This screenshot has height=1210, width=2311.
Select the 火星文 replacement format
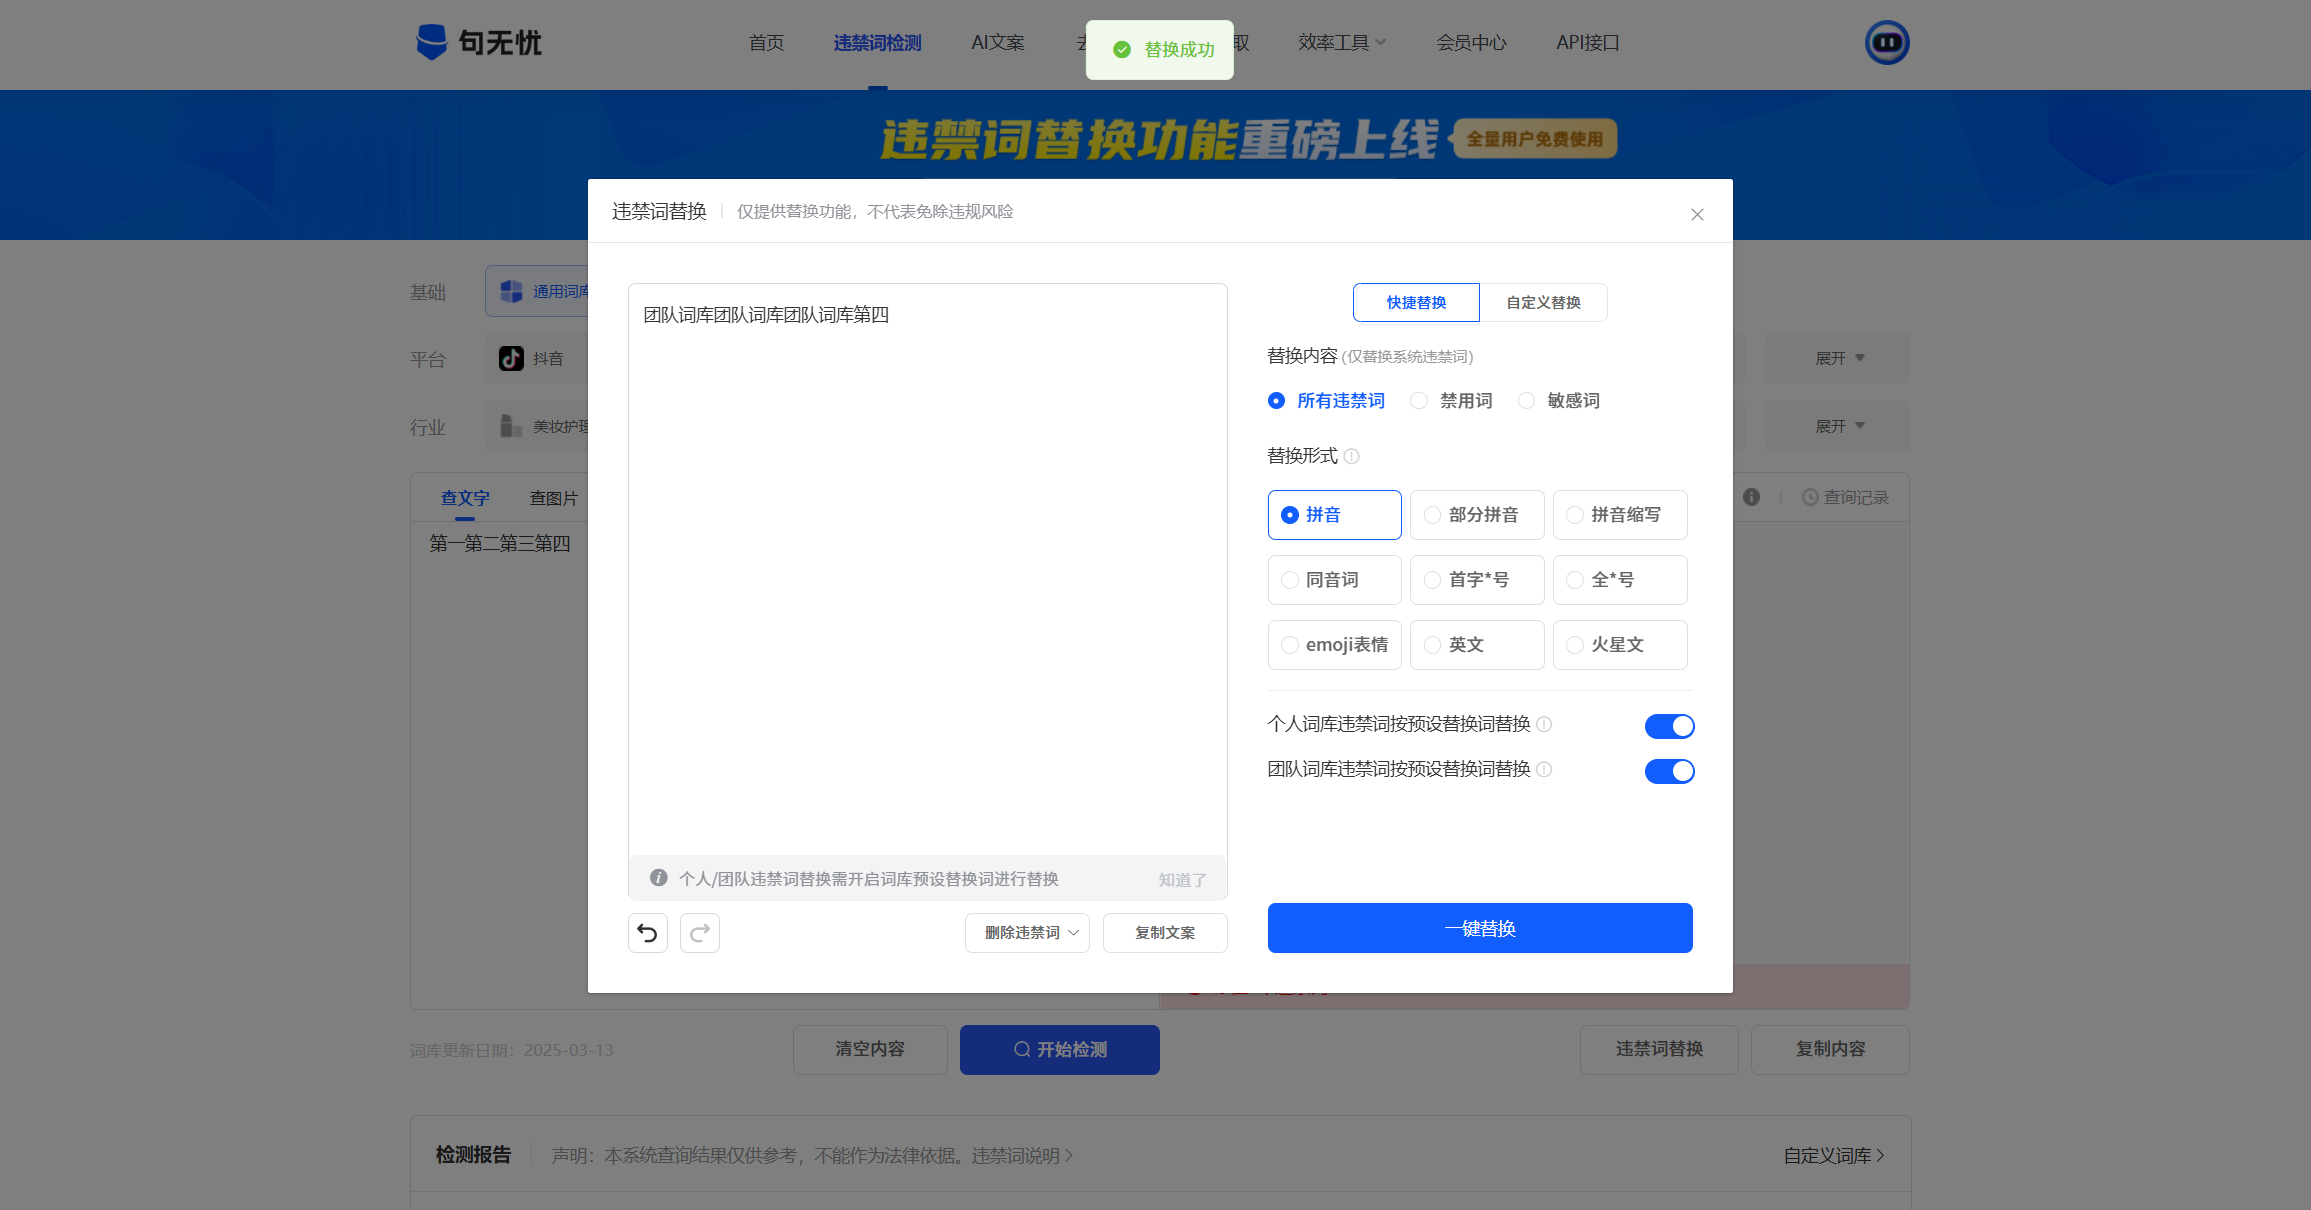click(1619, 645)
